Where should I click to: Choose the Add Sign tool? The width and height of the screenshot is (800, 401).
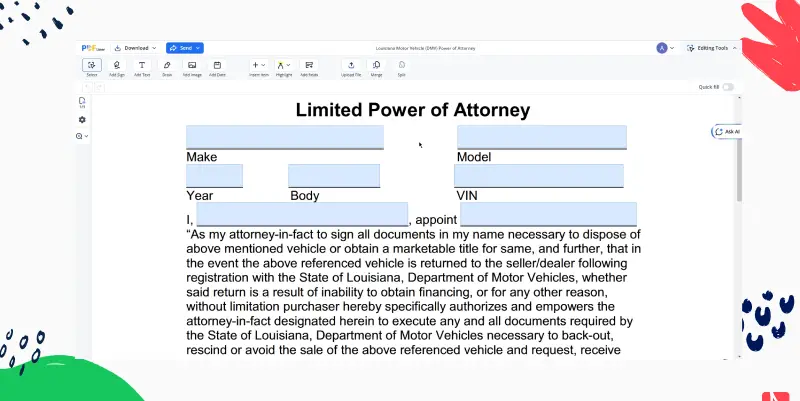117,67
